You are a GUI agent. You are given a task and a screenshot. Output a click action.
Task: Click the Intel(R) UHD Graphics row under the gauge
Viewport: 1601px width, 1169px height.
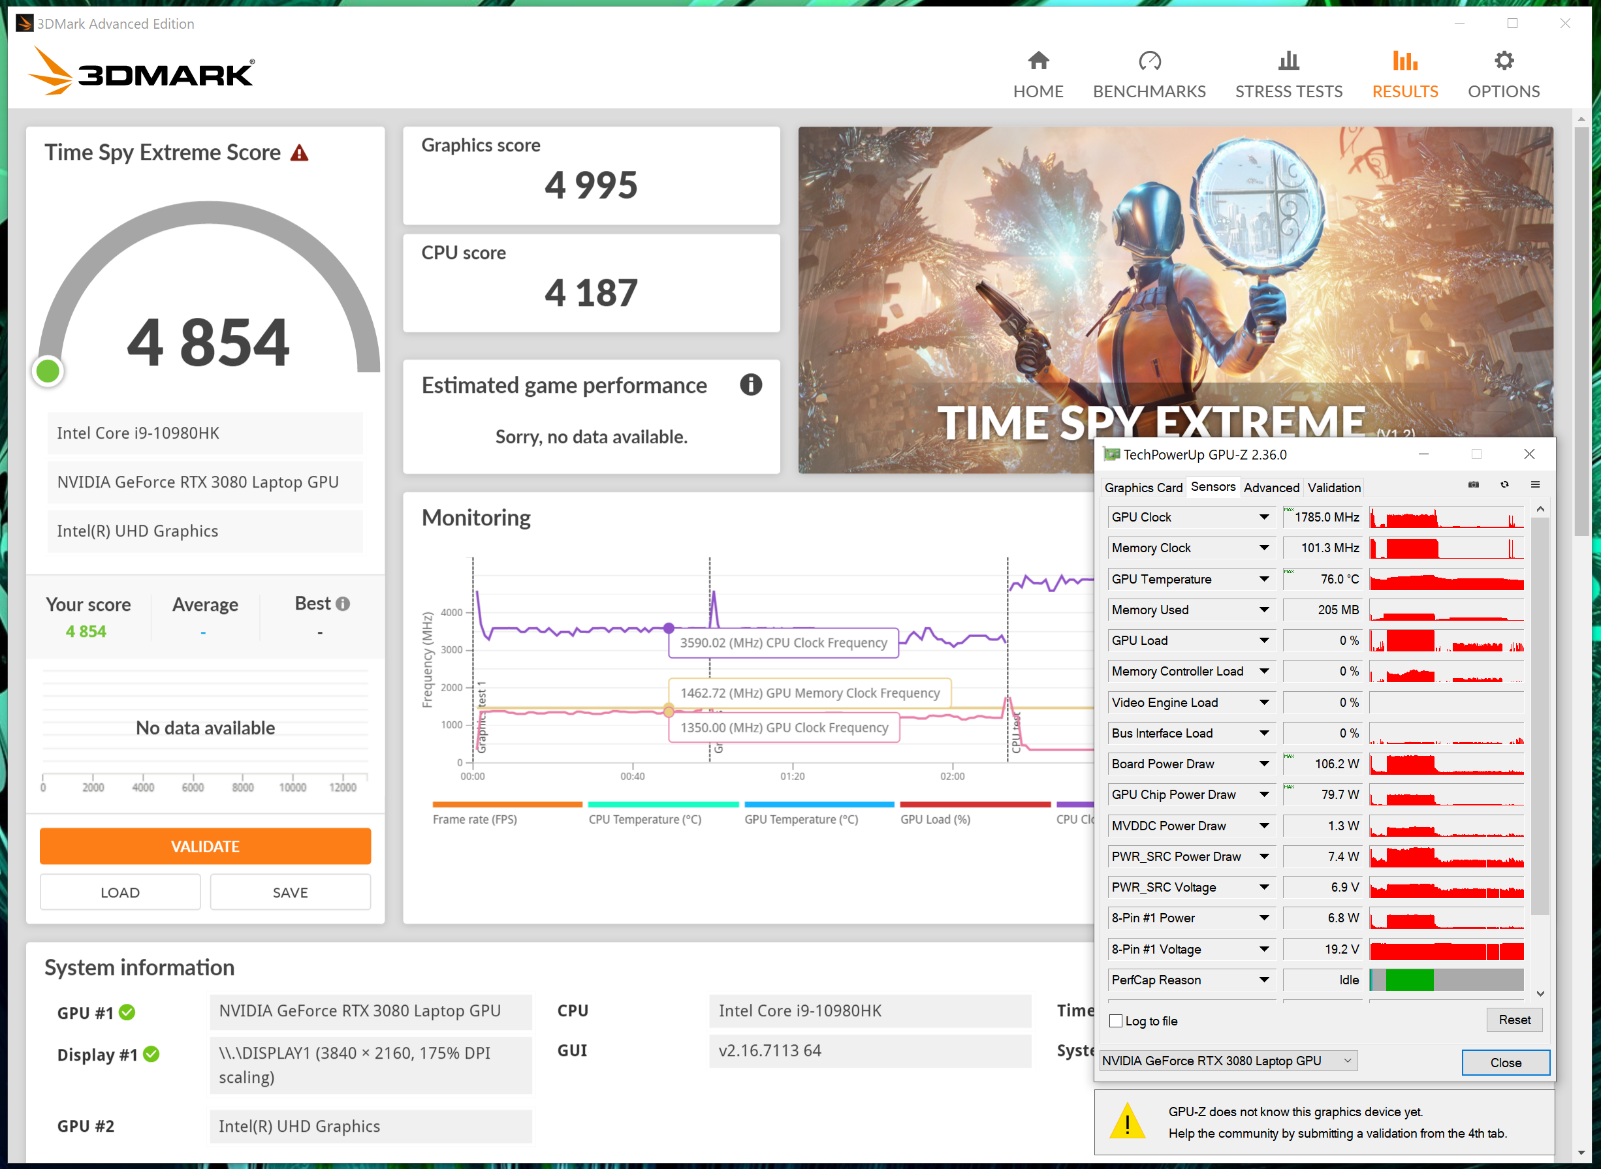click(205, 531)
